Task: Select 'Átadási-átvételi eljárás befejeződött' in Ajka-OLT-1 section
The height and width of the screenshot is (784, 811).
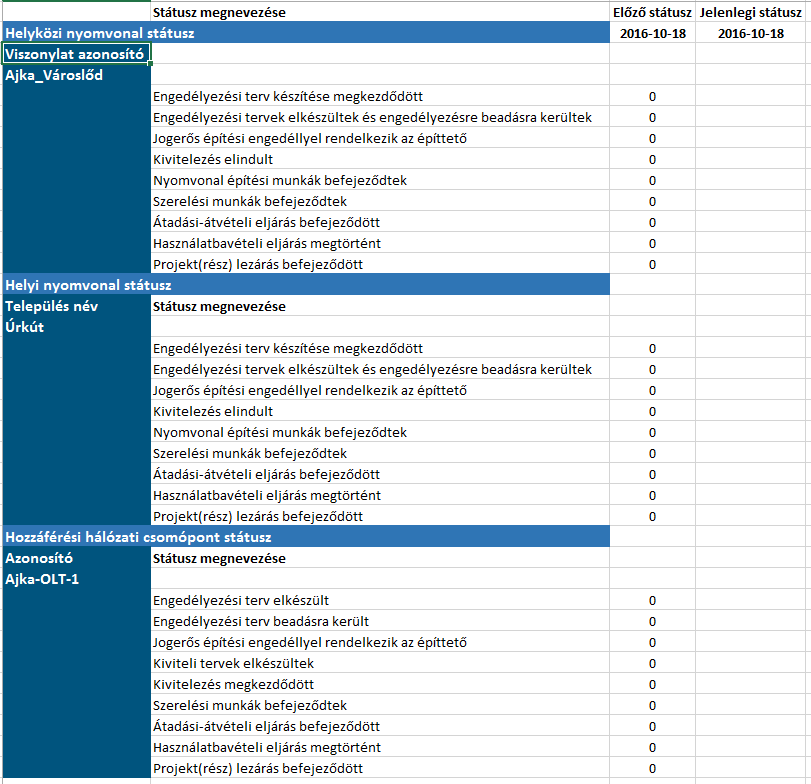Action: [x=380, y=726]
